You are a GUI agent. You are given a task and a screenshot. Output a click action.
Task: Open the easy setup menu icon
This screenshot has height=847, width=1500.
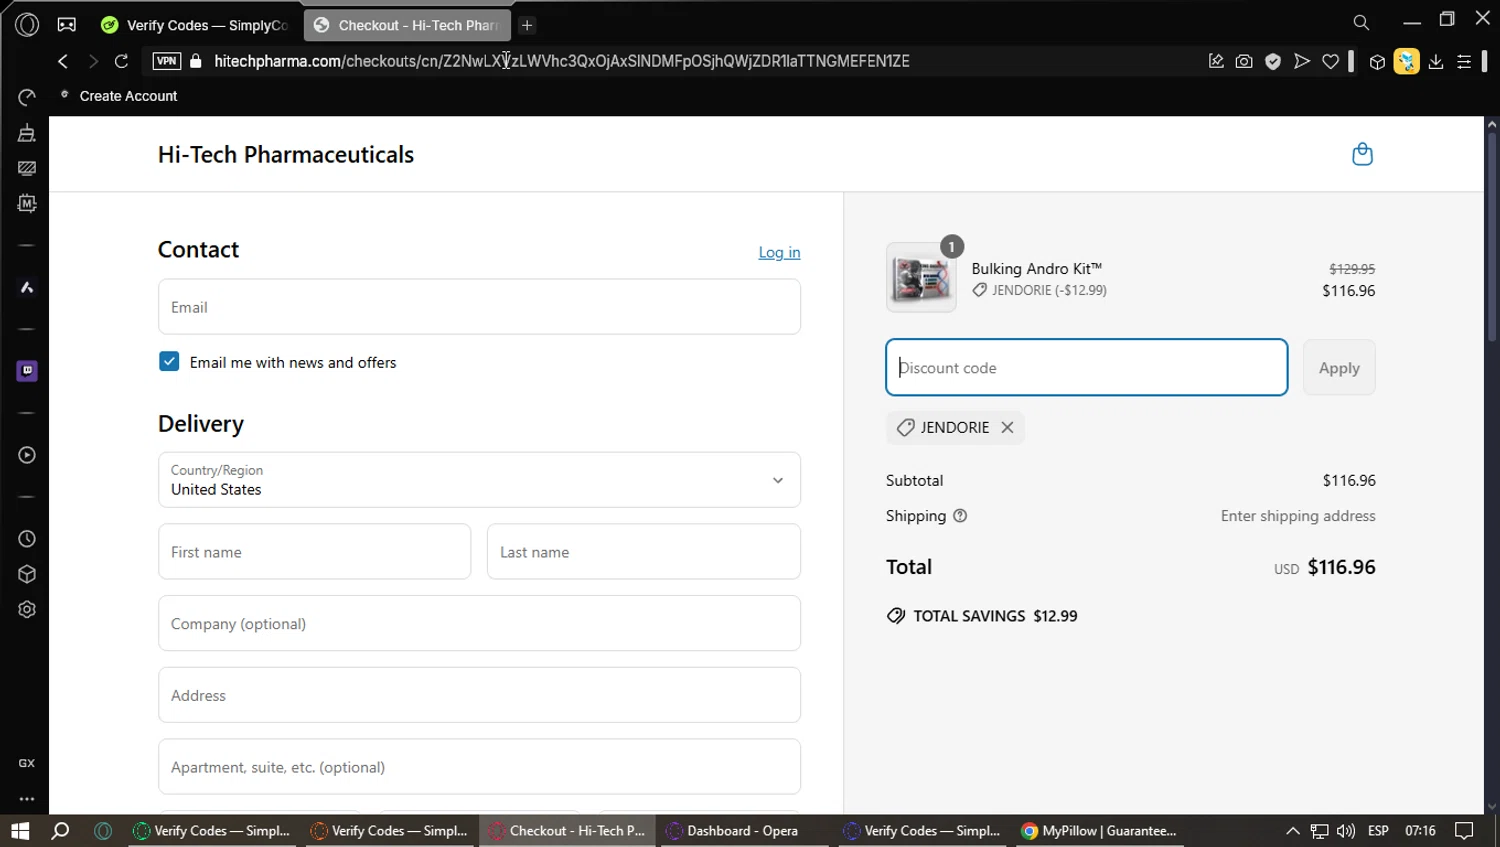(x=1464, y=61)
